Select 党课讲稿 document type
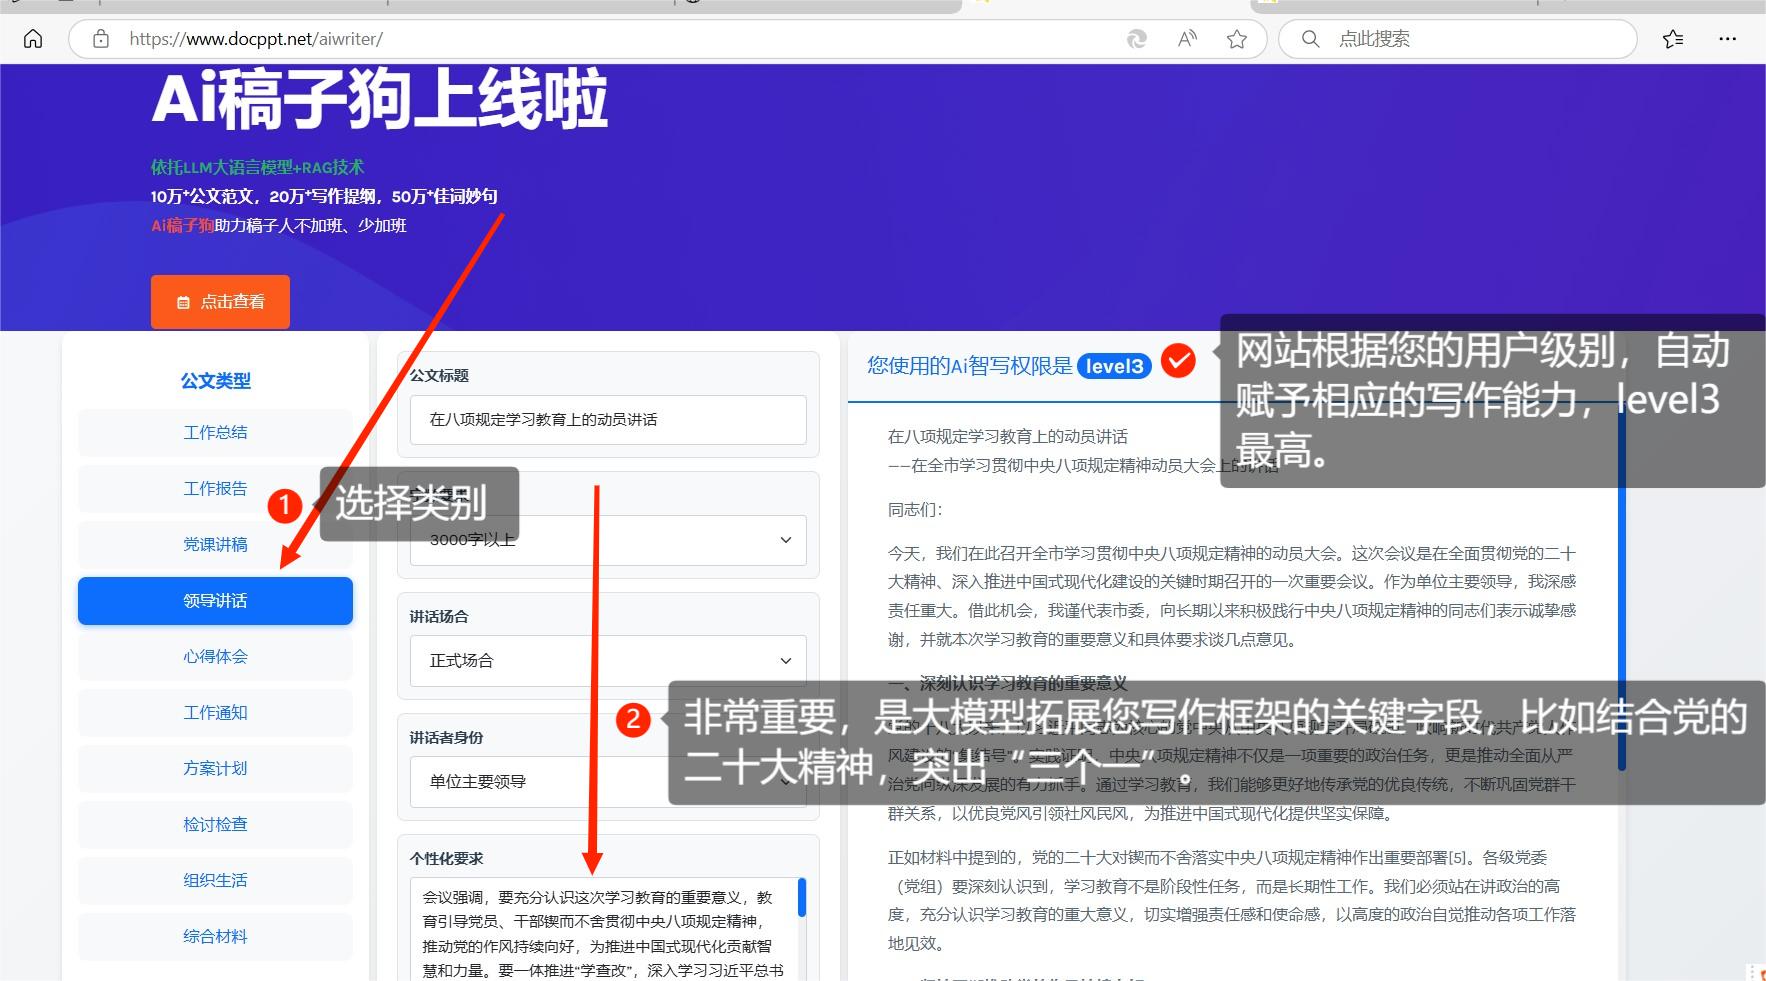The image size is (1766, 981). (x=215, y=545)
